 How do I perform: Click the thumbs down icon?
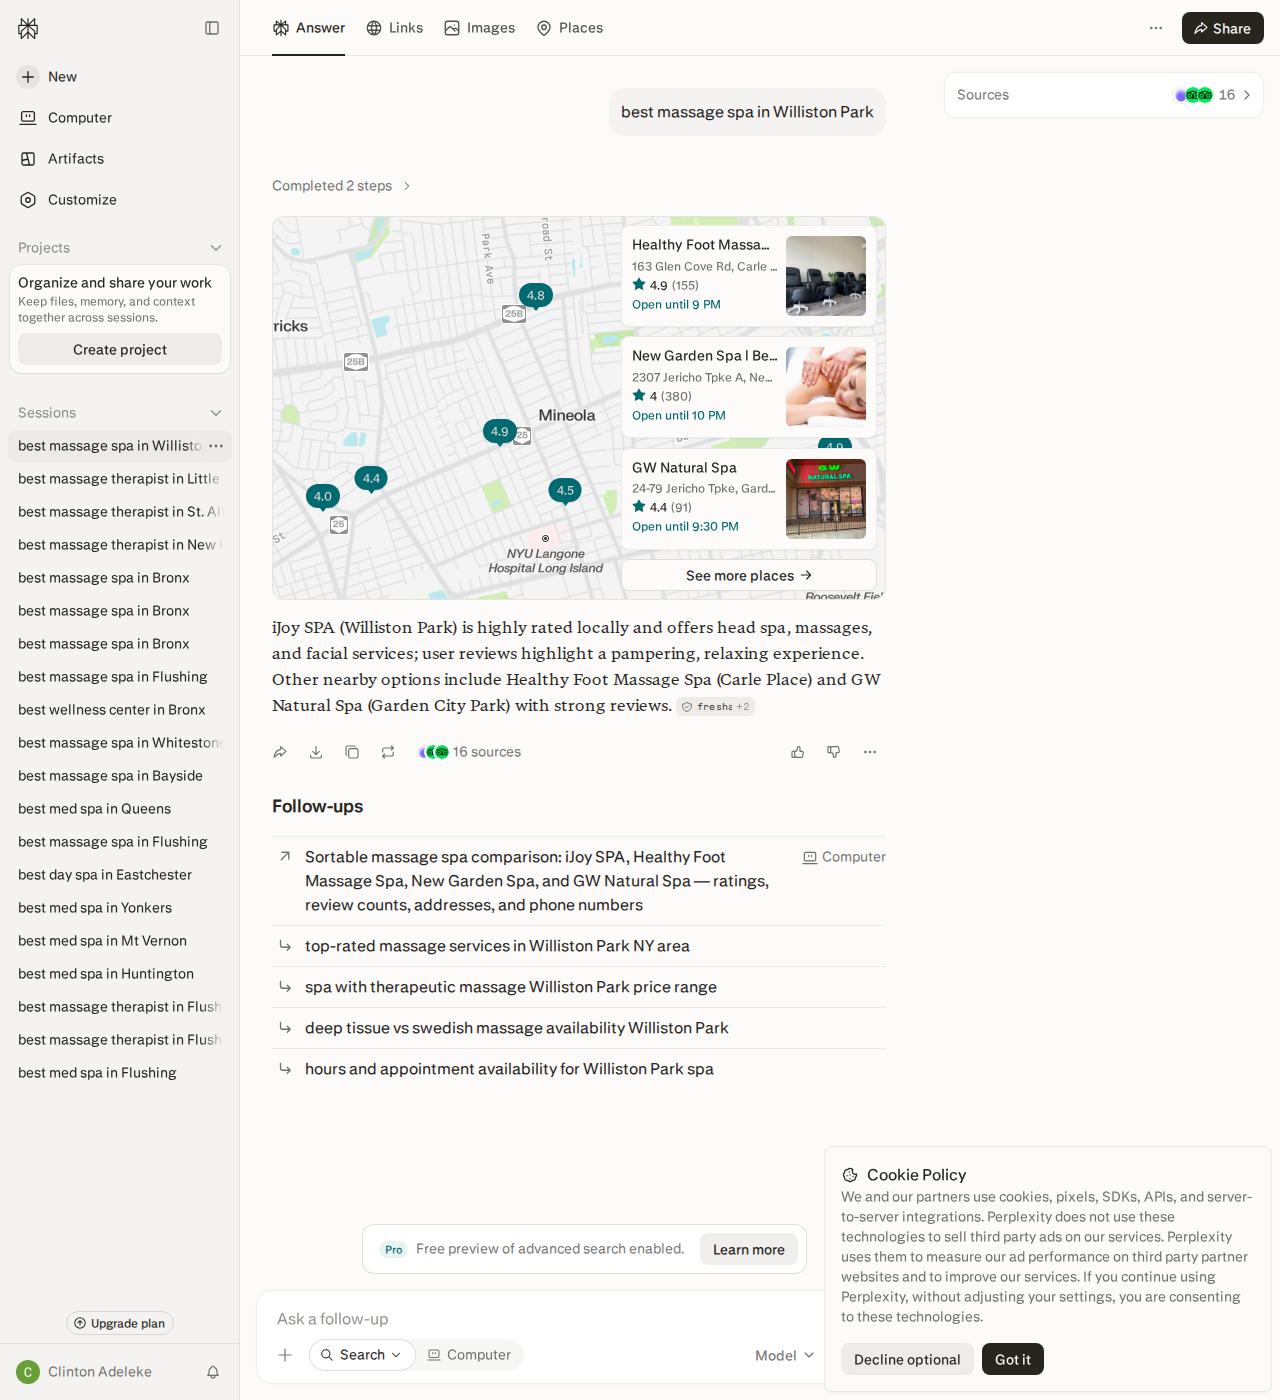(x=834, y=752)
